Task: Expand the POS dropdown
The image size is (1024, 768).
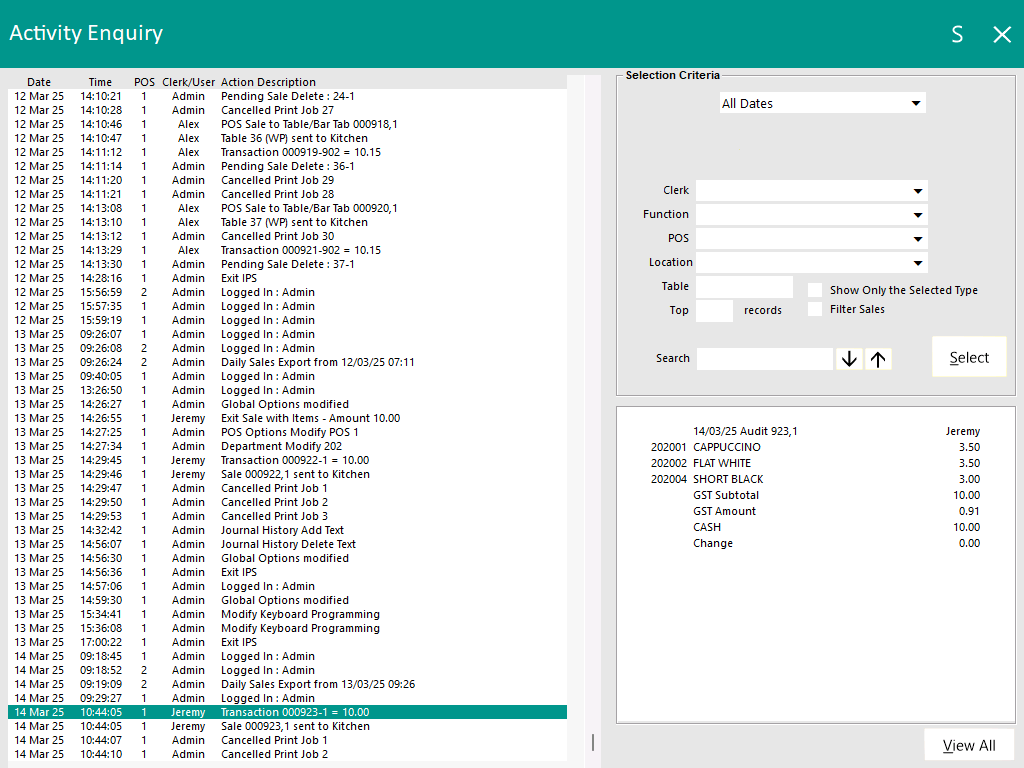Action: coord(811,239)
